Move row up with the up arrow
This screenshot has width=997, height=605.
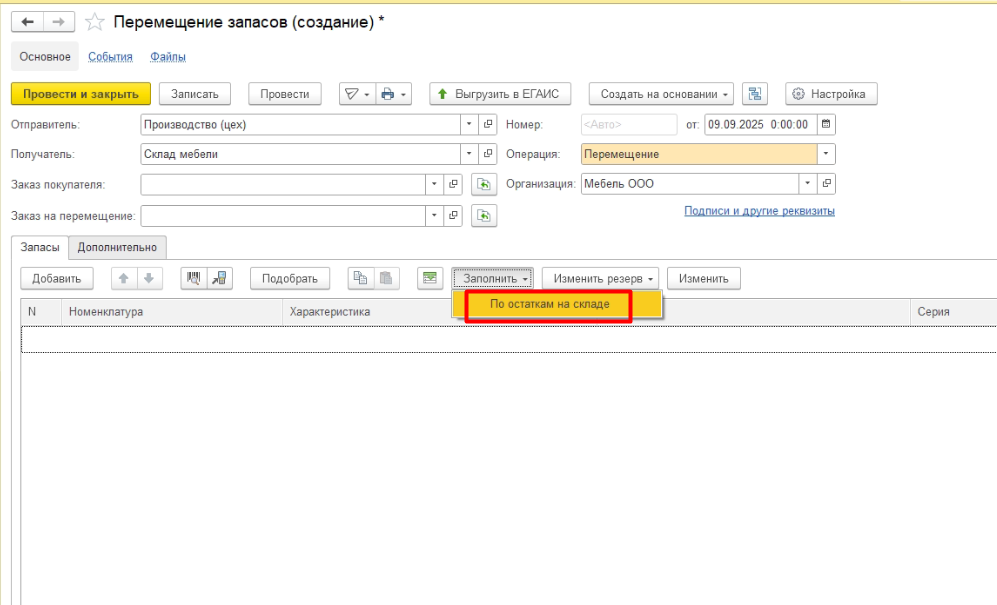[x=124, y=279]
